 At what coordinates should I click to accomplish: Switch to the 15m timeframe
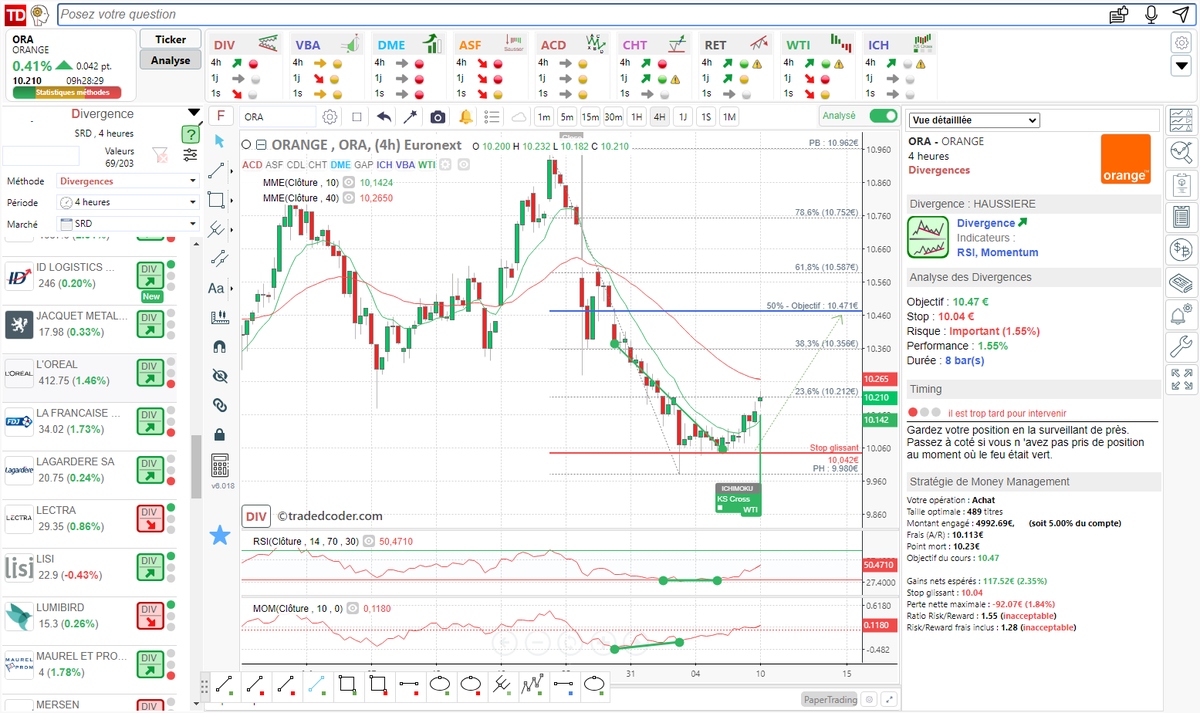(590, 116)
